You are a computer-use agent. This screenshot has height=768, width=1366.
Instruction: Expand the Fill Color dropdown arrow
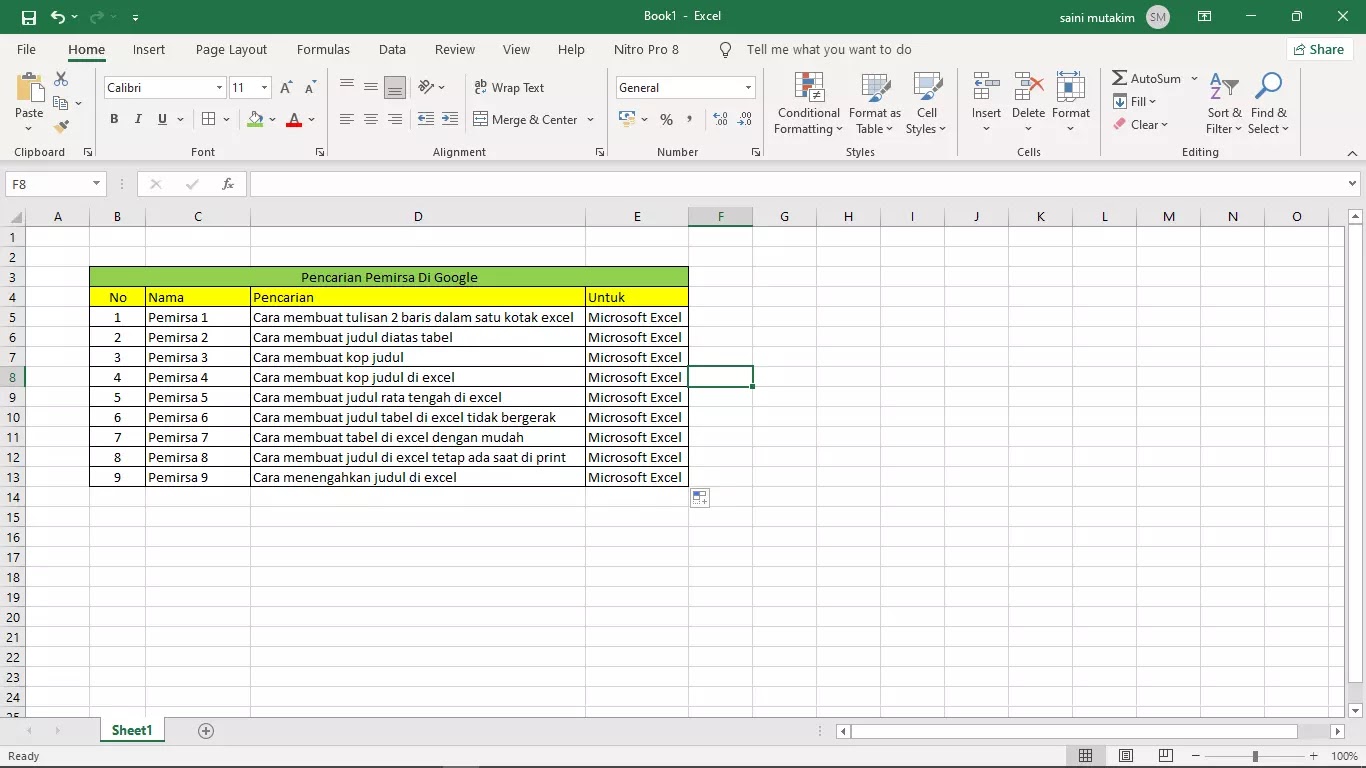(x=272, y=119)
